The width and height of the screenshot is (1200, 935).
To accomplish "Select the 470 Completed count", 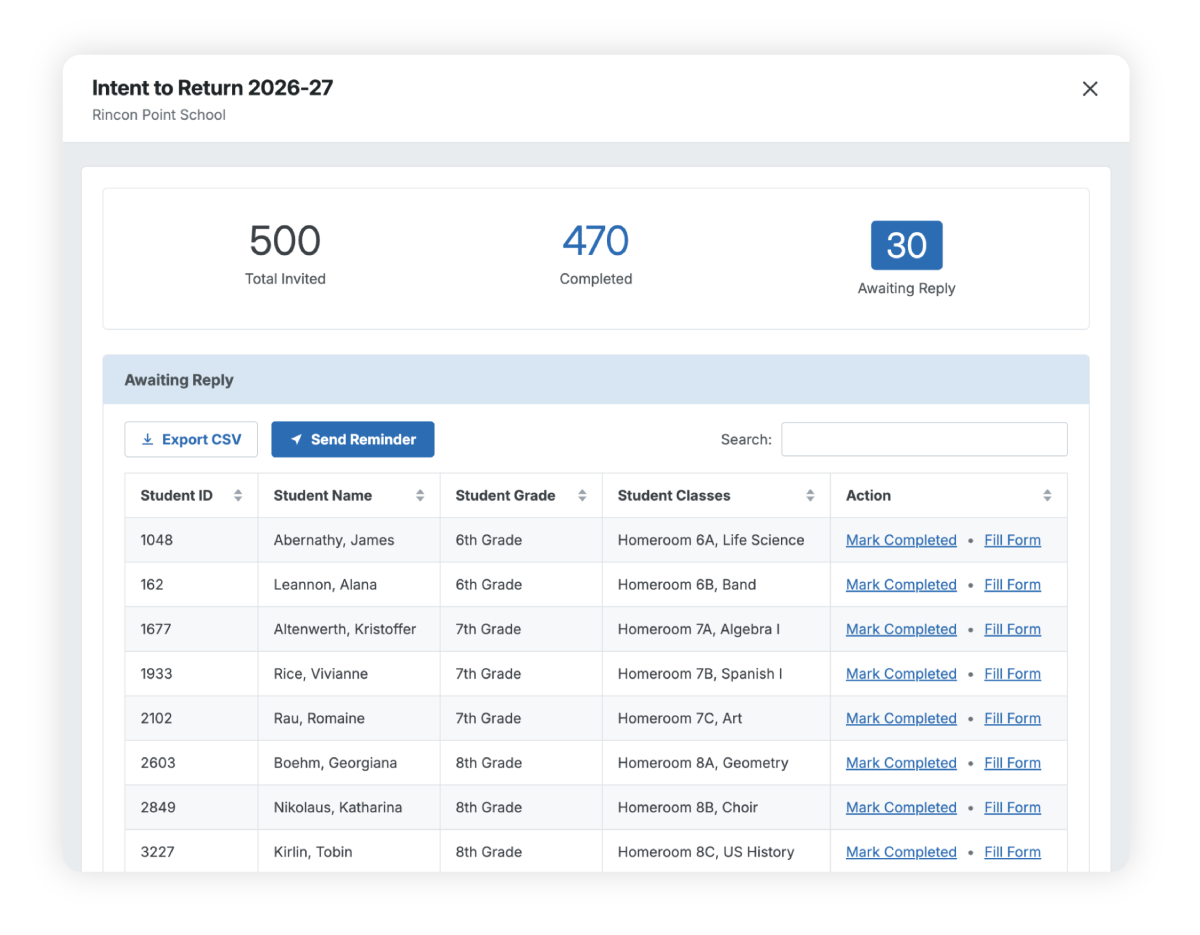I will click(x=596, y=241).
